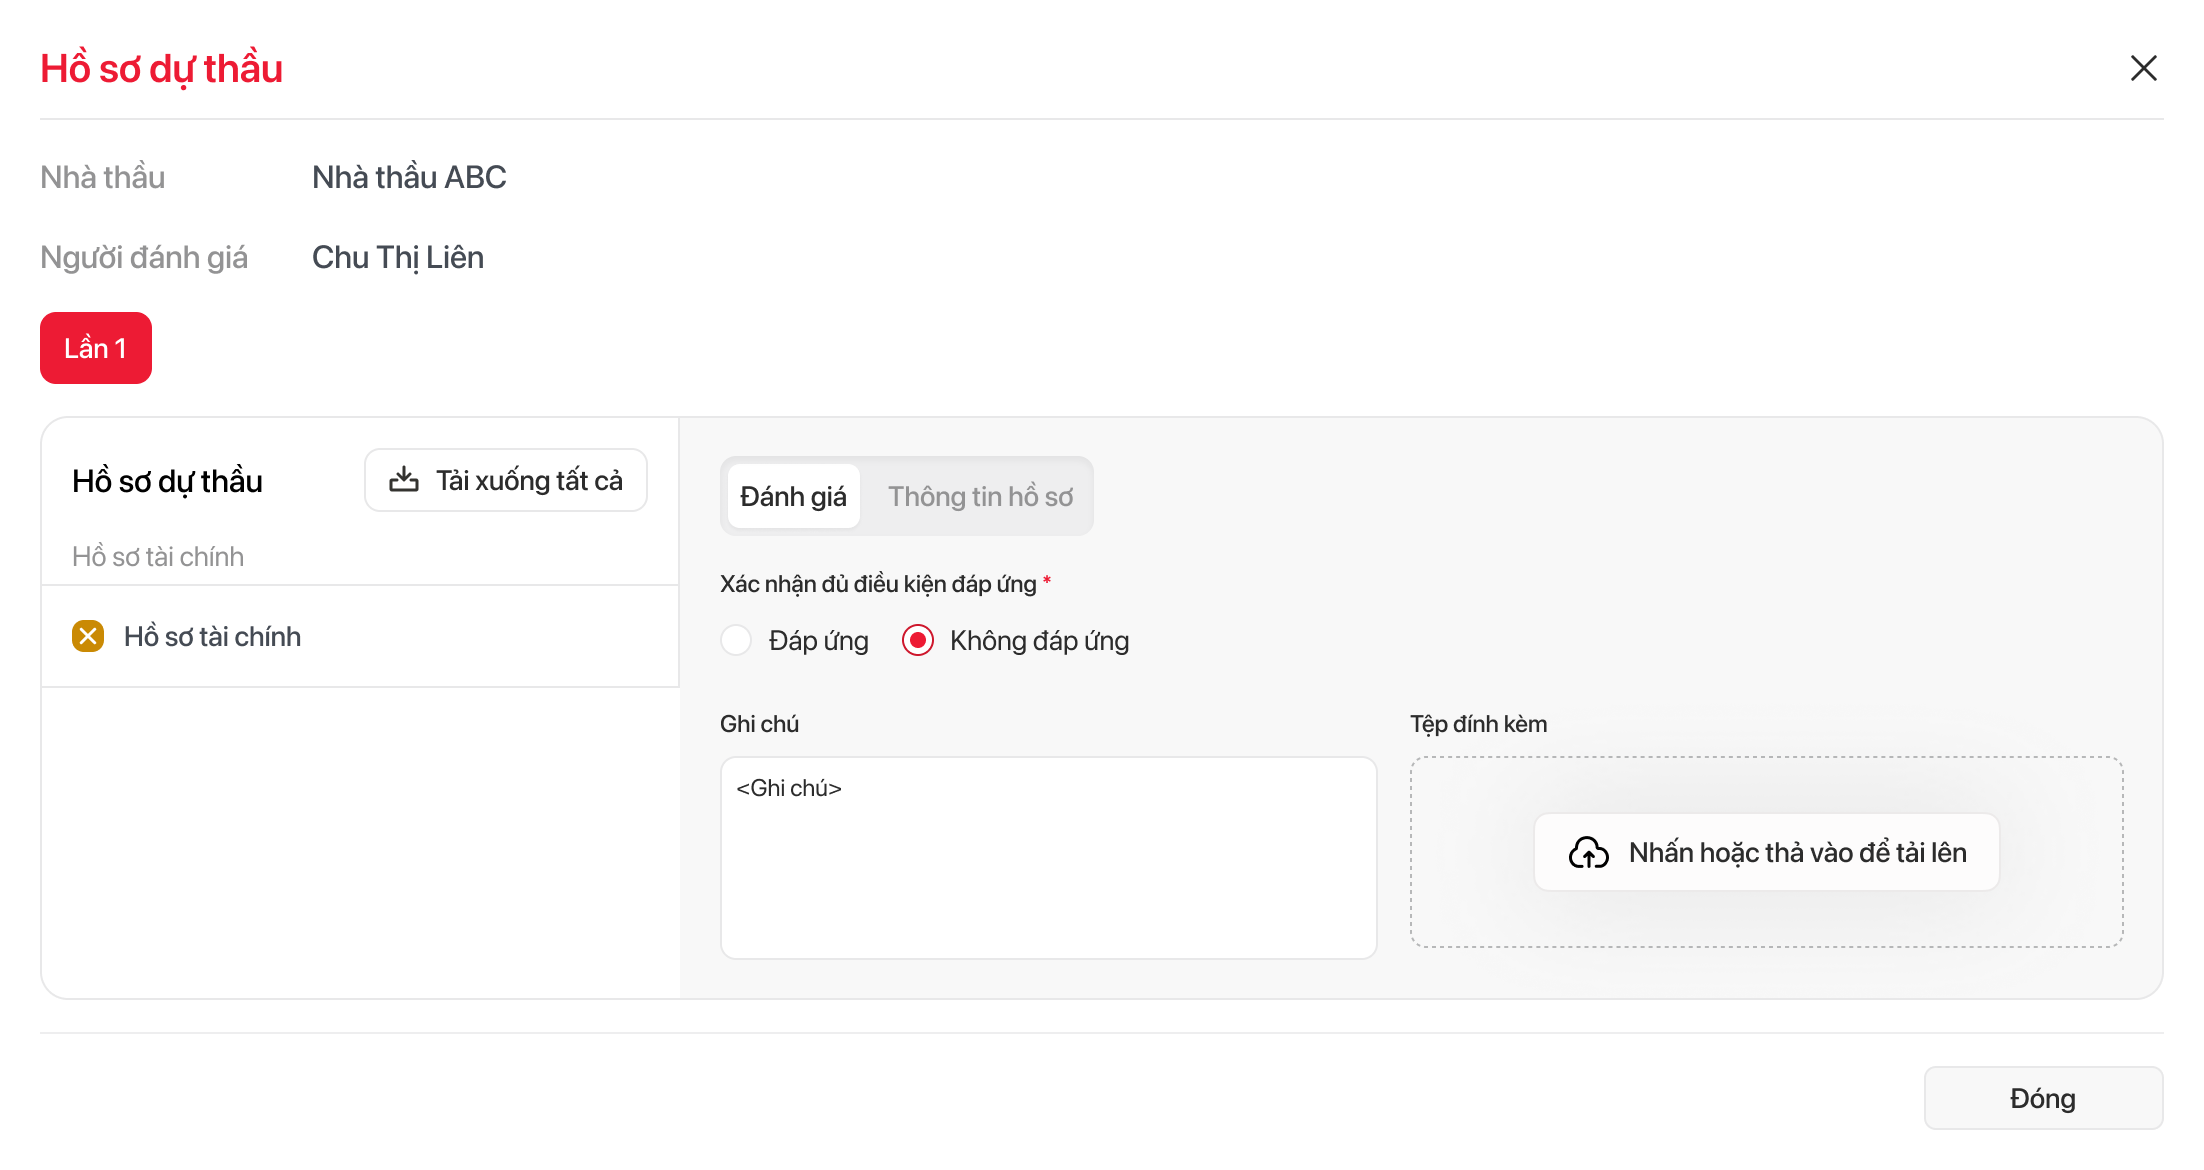Click the Tệp đính kèm label
Image resolution: width=2204 pixels, height=1170 pixels.
point(1478,724)
